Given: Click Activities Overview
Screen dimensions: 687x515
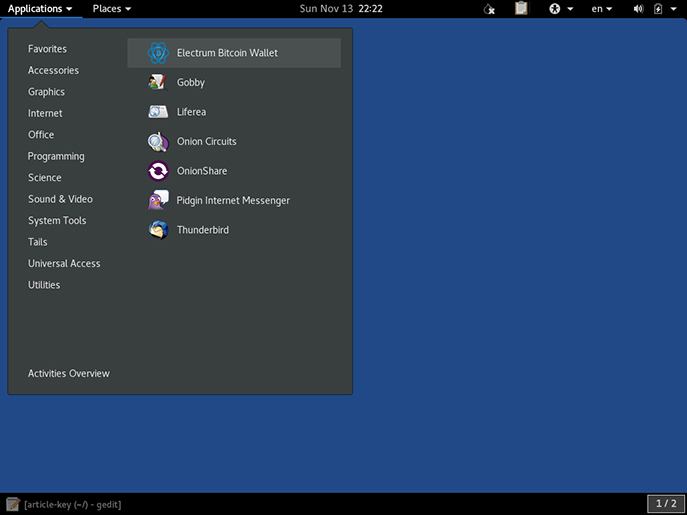Looking at the screenshot, I should 69,373.
